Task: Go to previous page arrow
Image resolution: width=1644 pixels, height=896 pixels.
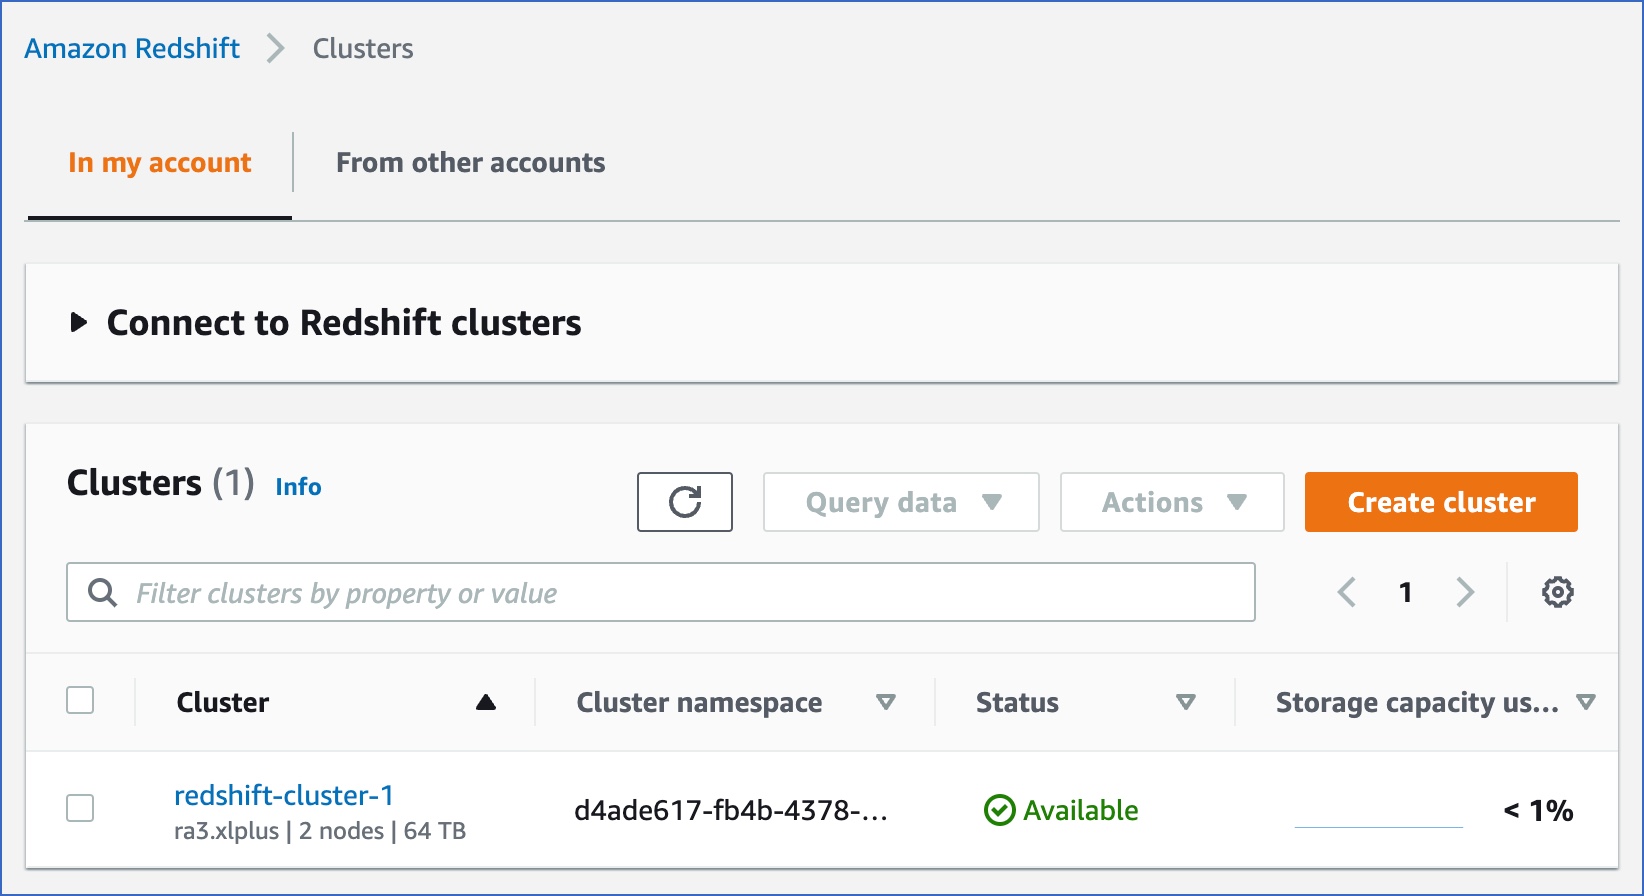Action: click(x=1347, y=592)
